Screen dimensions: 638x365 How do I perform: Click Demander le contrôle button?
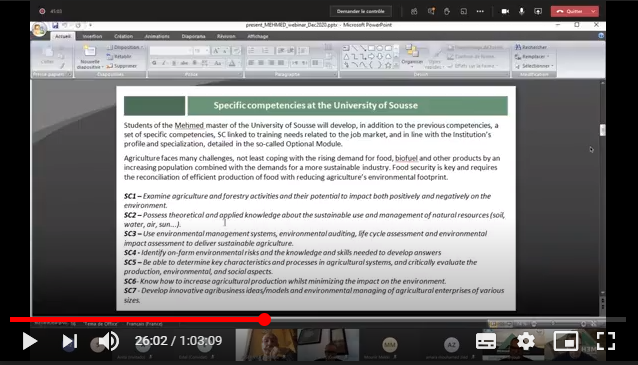[361, 11]
